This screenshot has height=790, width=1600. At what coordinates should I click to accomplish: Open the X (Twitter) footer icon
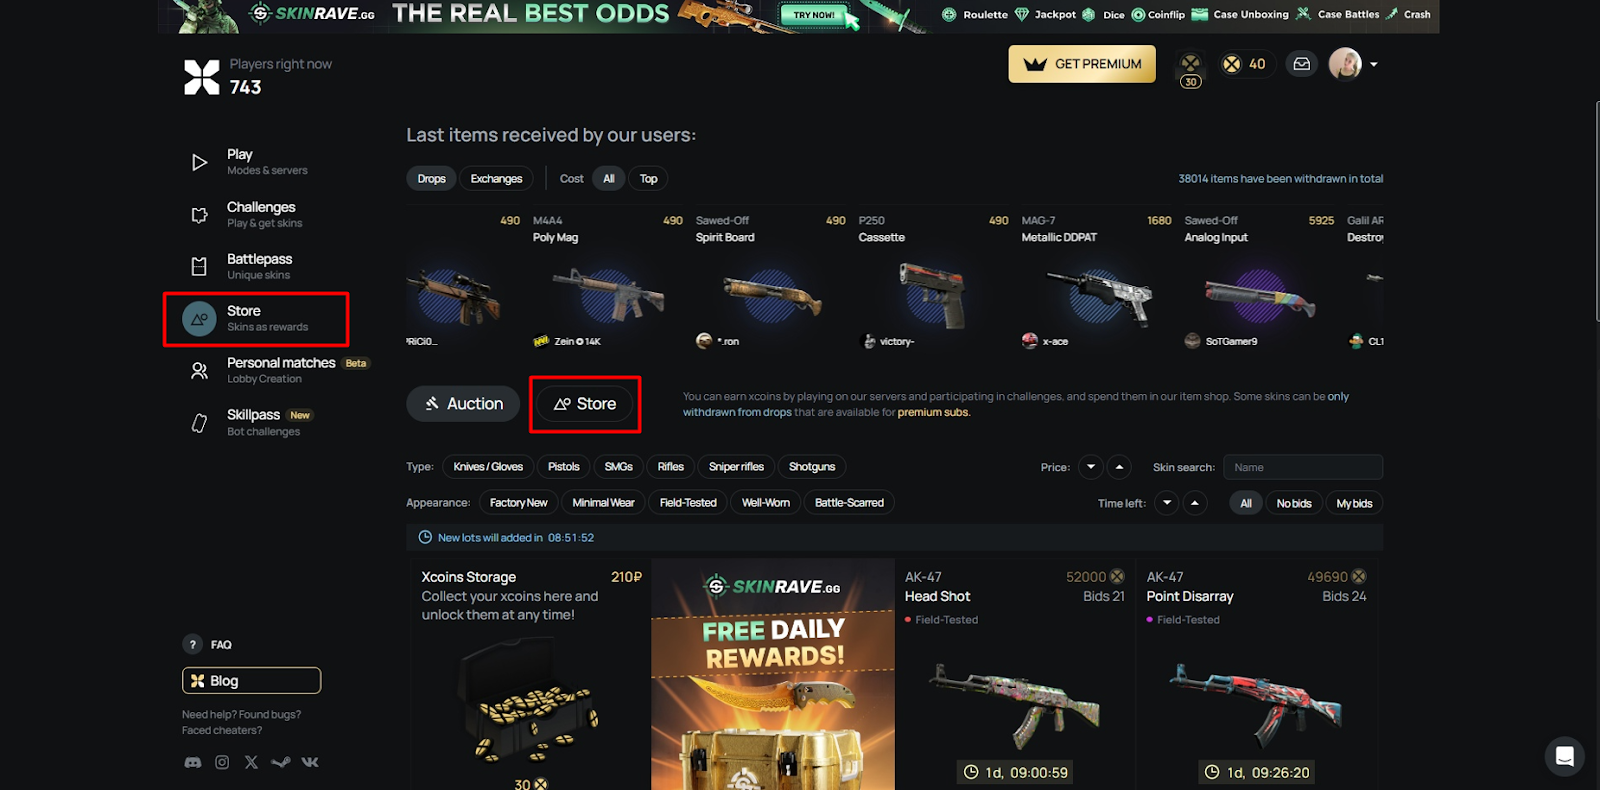click(251, 762)
